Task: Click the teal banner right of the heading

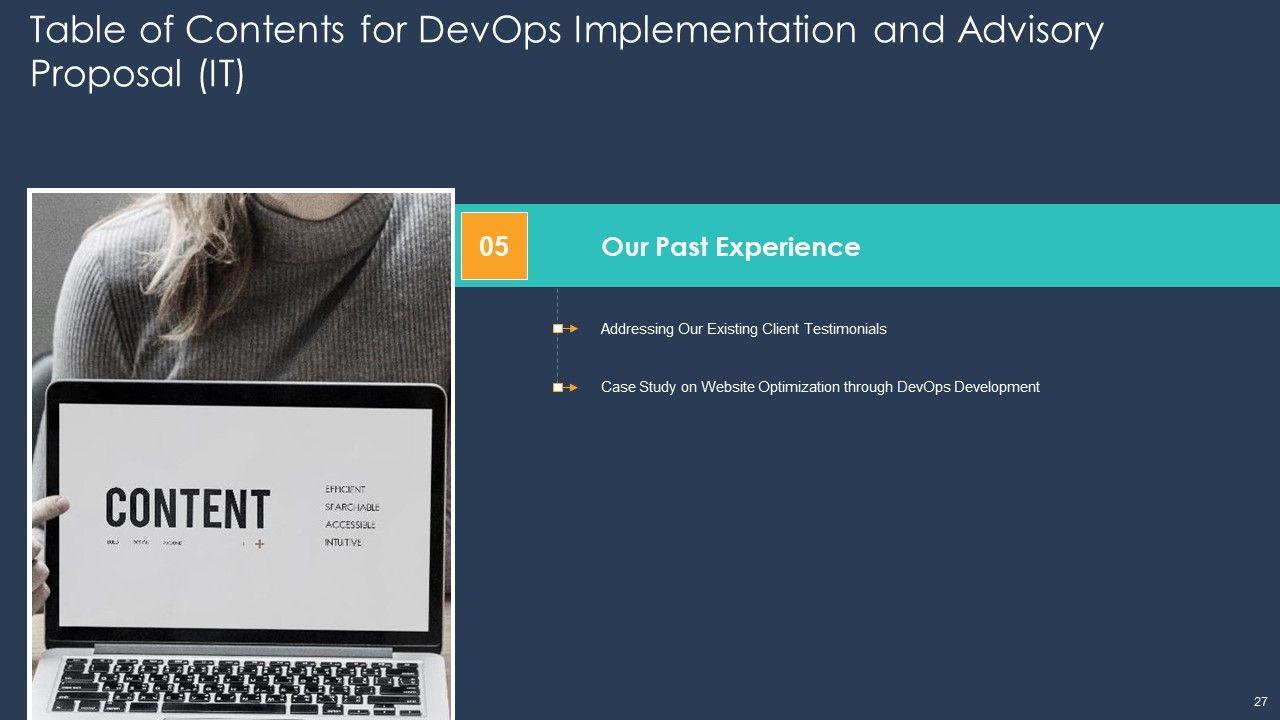Action: pos(1050,246)
